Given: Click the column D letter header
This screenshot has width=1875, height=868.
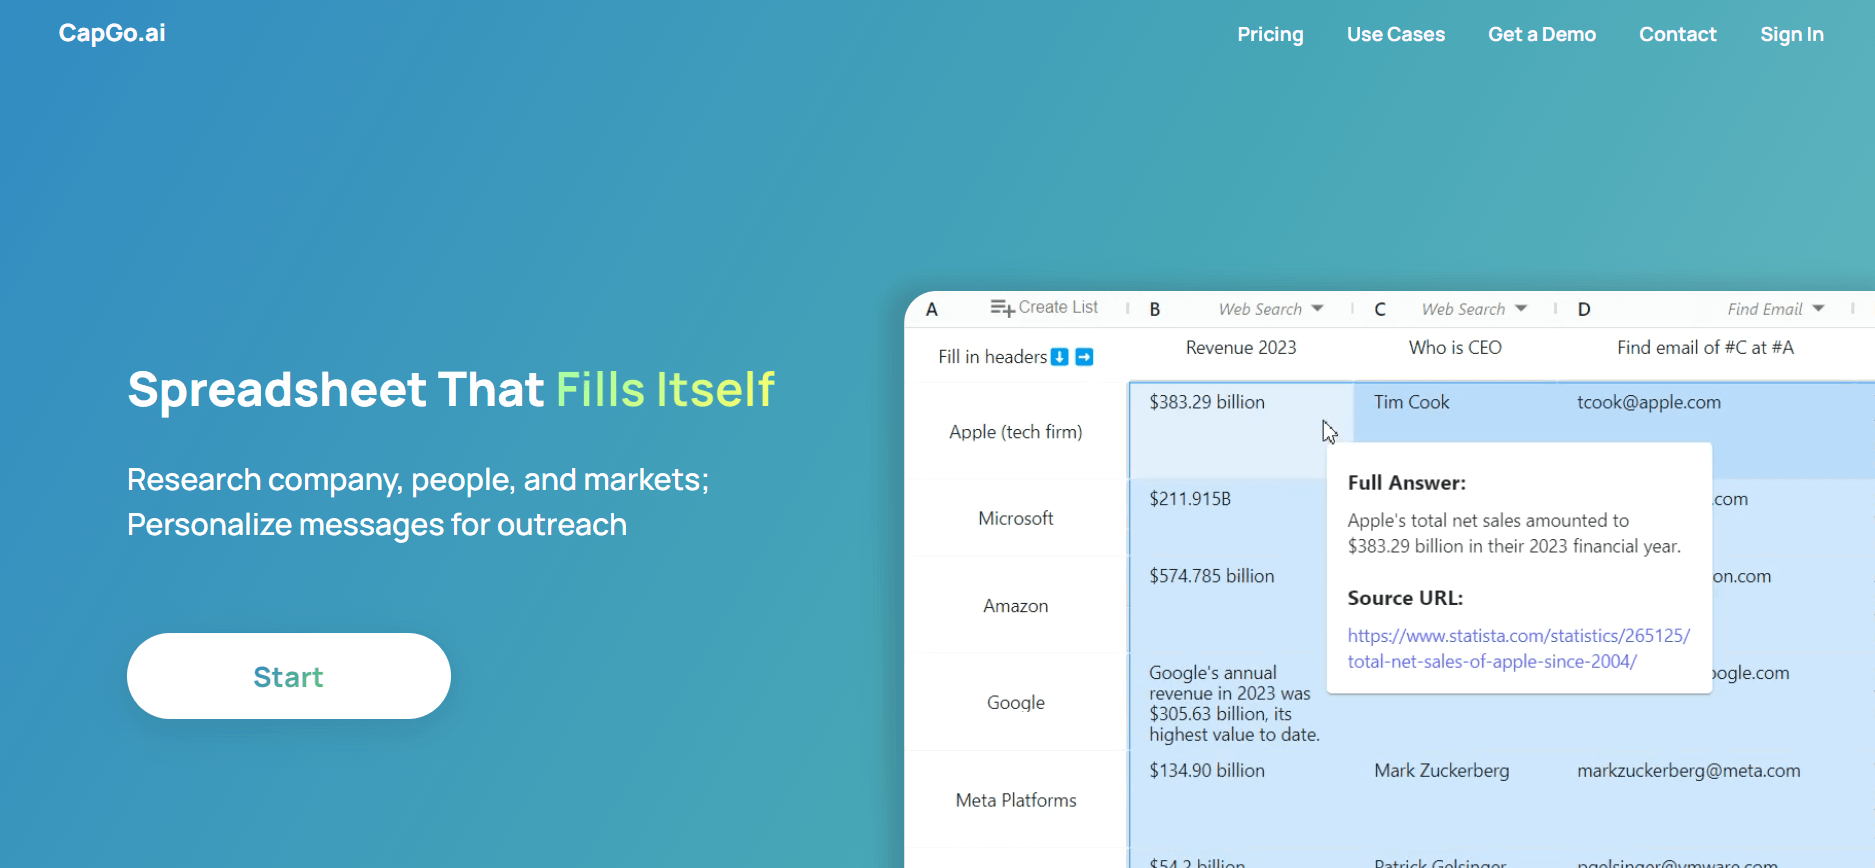Looking at the screenshot, I should [x=1584, y=309].
